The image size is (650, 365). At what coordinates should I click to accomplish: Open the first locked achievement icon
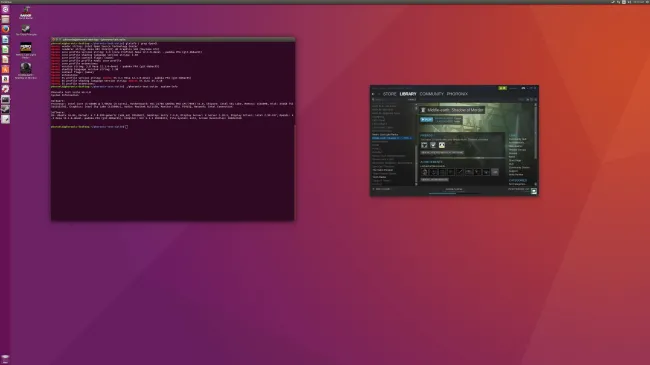(424, 172)
